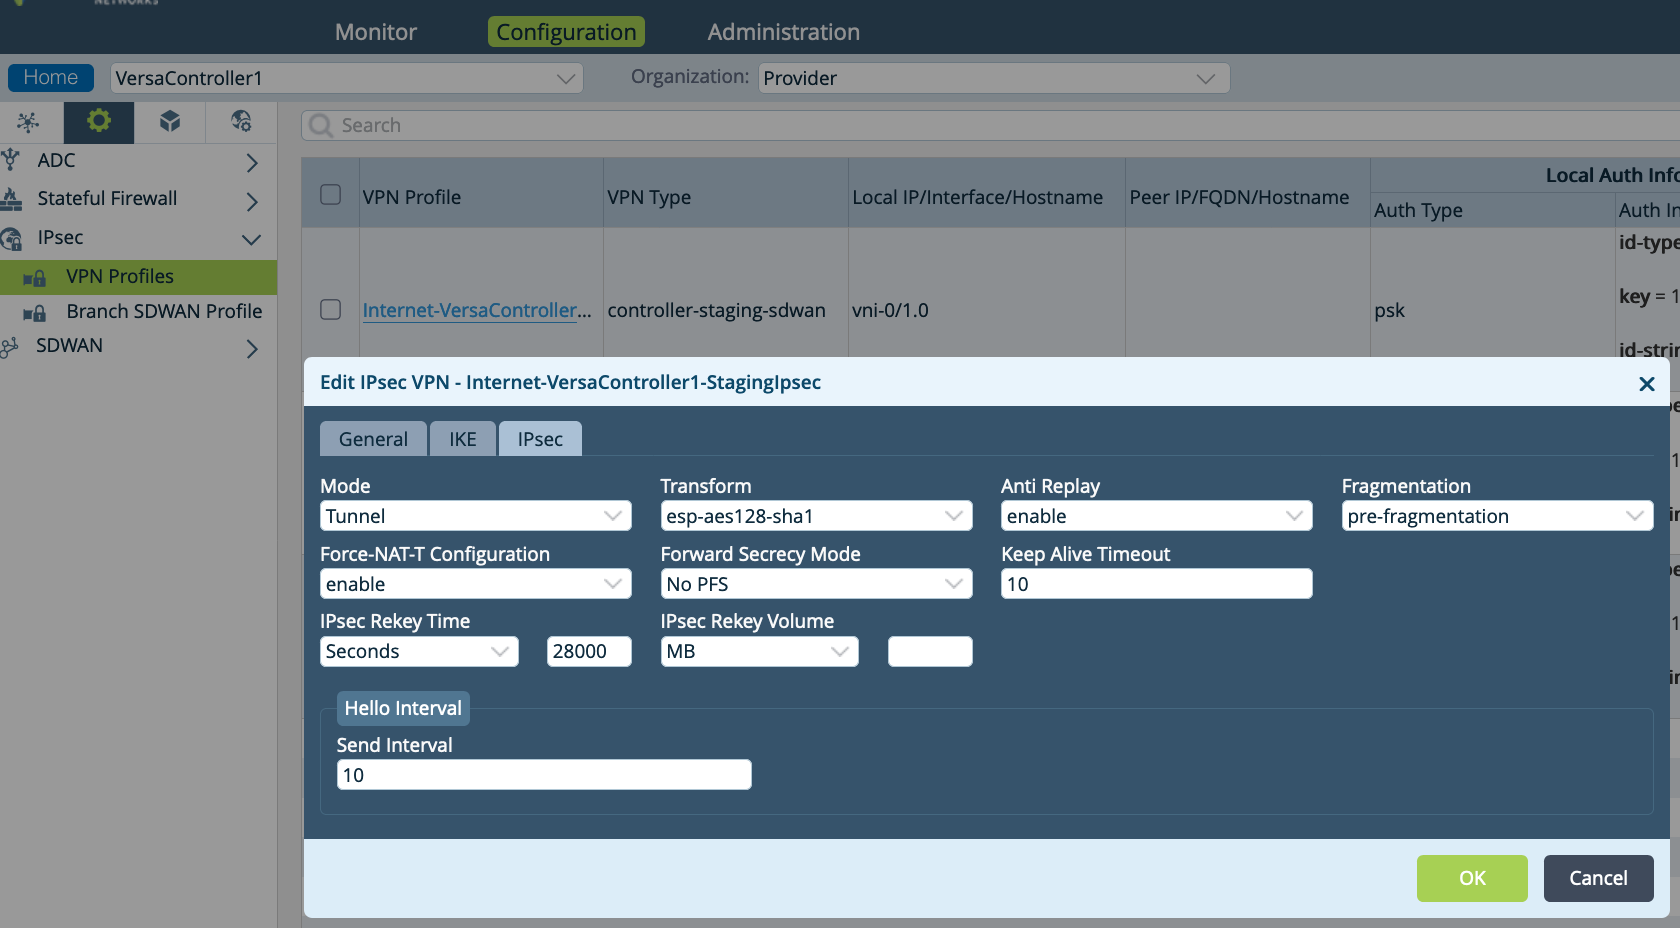This screenshot has width=1680, height=928.
Task: Switch to the Administration tab
Action: (x=784, y=32)
